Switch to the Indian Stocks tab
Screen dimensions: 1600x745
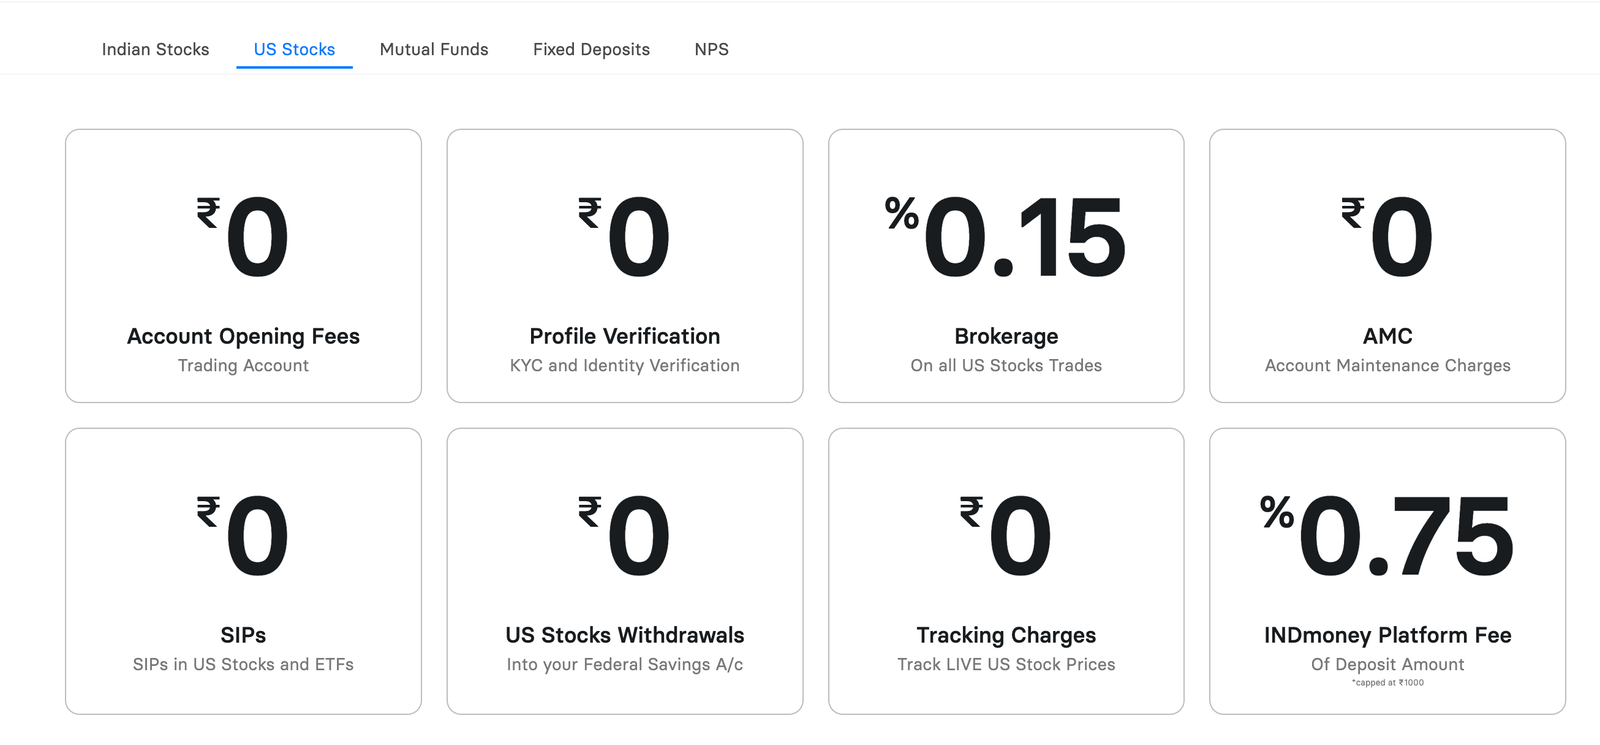pyautogui.click(x=155, y=48)
